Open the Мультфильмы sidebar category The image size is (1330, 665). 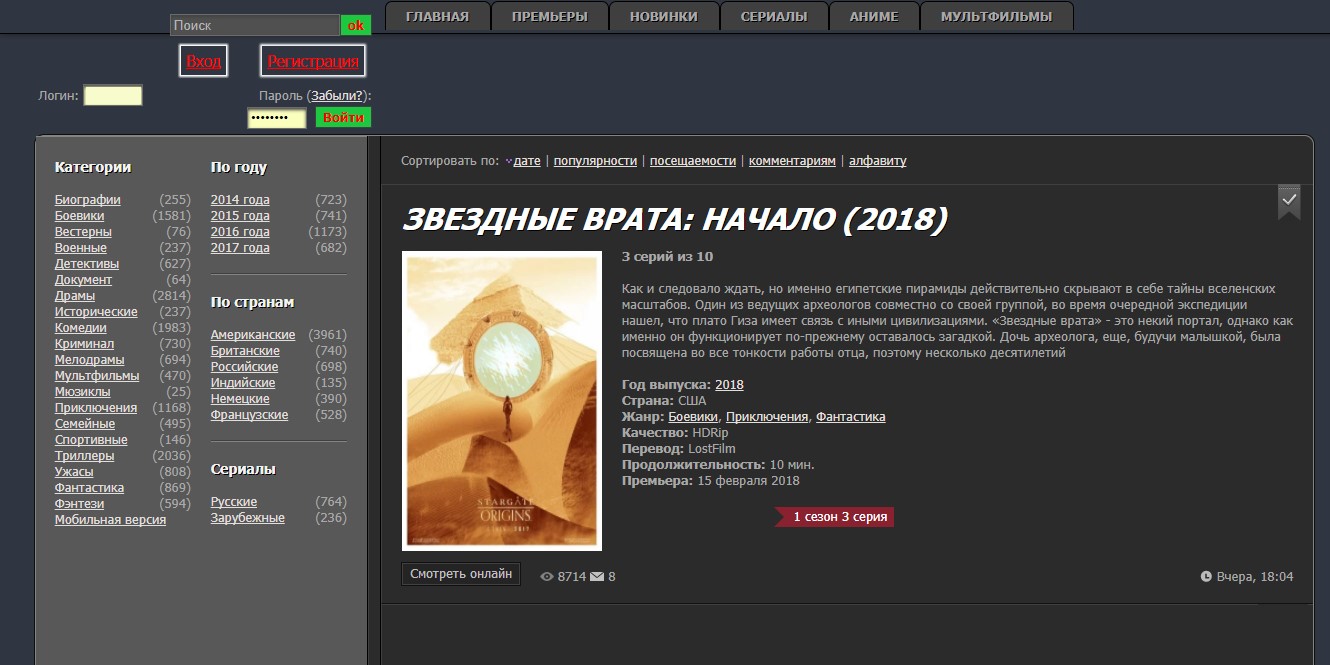point(97,376)
